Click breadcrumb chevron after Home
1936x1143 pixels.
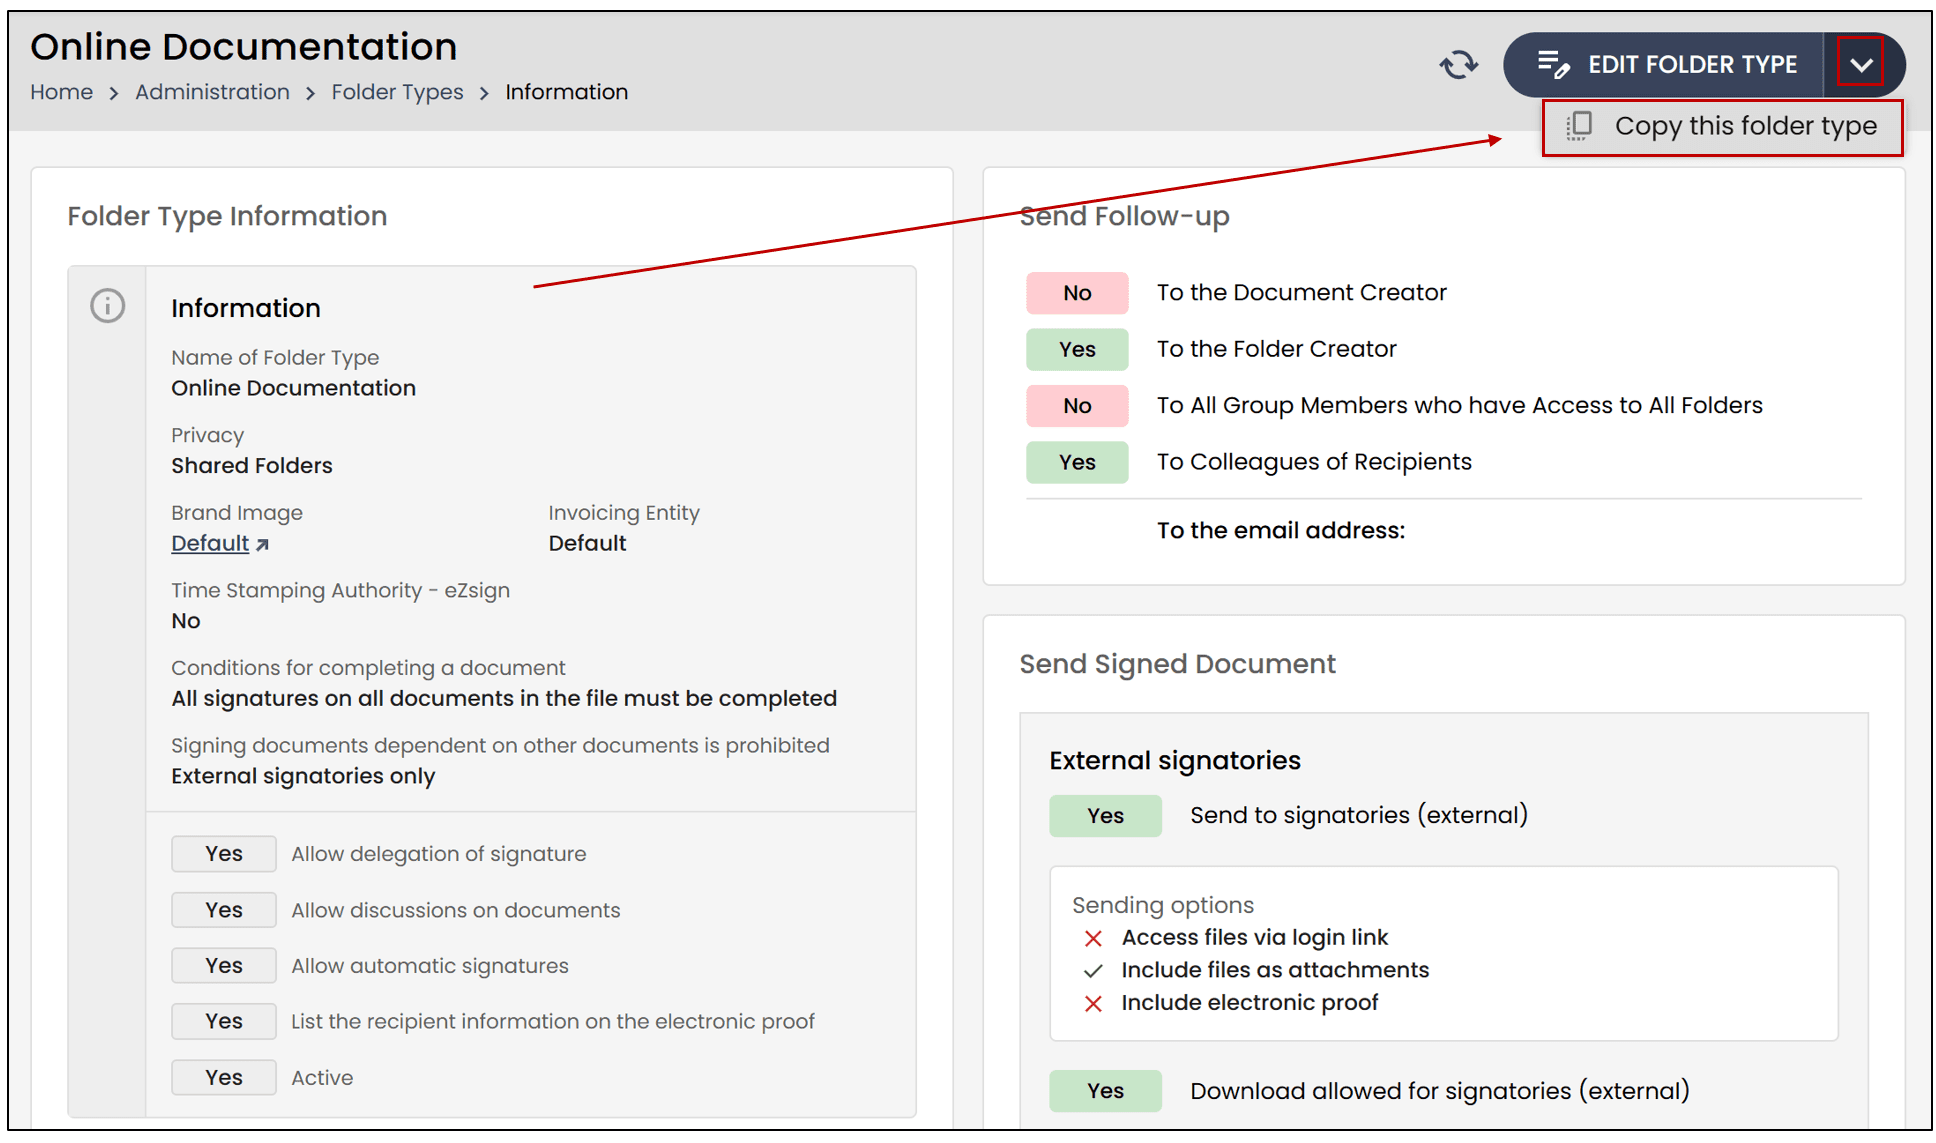(114, 93)
